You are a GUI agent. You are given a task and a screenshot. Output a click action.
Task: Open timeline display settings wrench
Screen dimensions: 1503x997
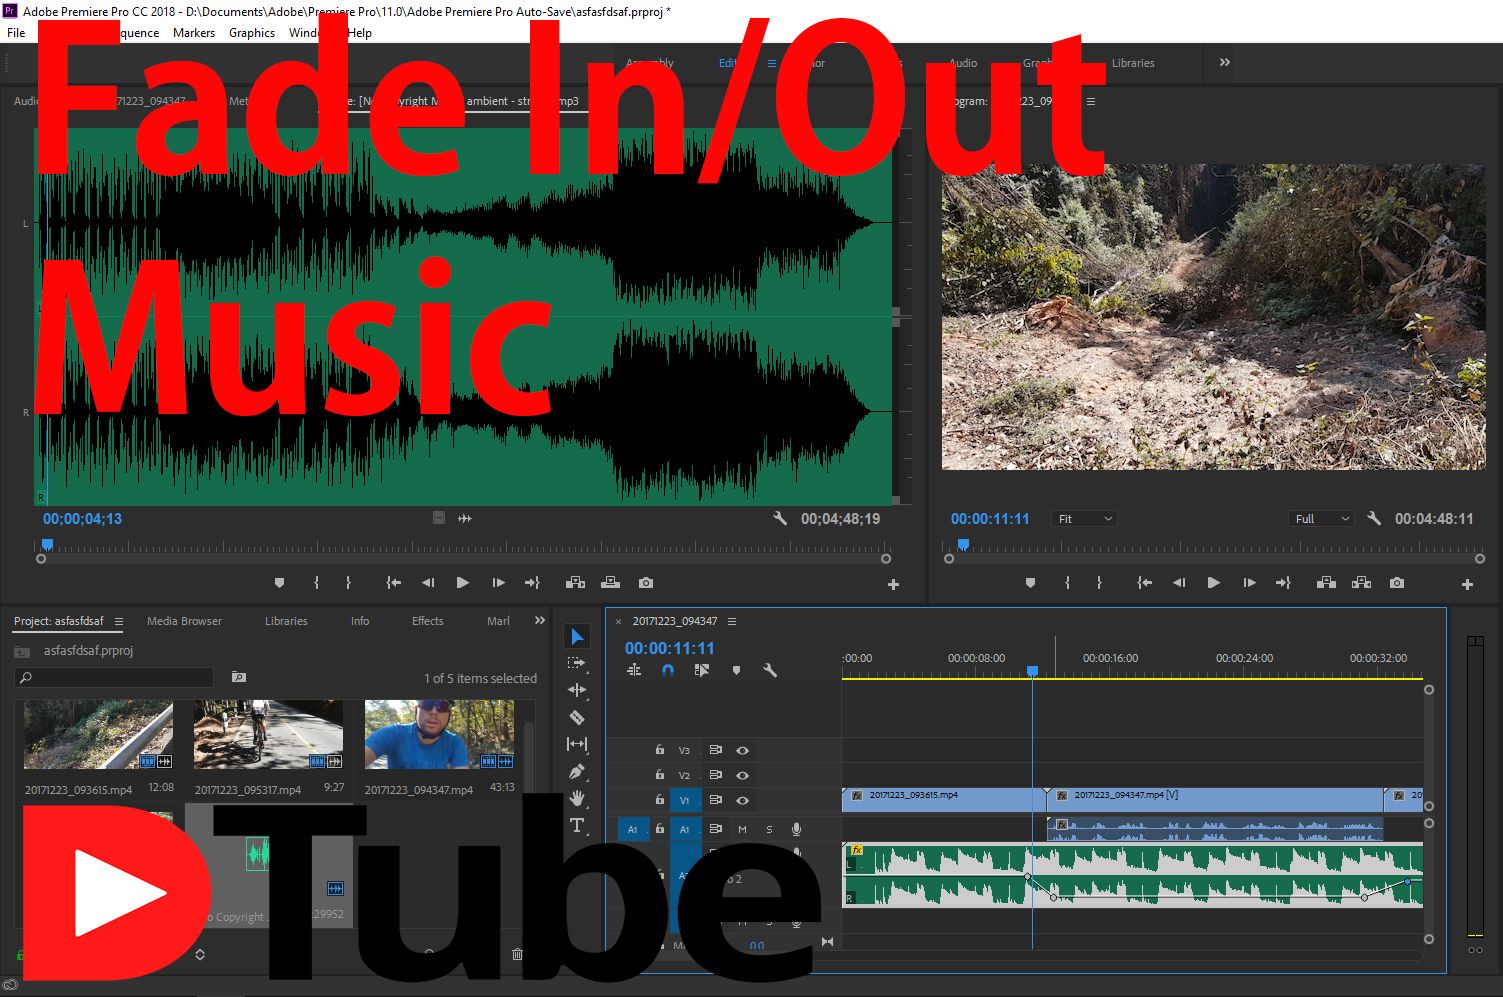coord(770,671)
